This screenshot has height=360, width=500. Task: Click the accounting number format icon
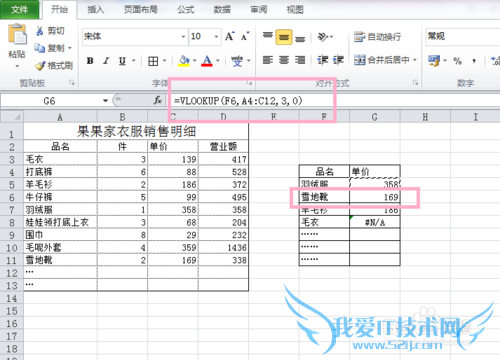434,61
